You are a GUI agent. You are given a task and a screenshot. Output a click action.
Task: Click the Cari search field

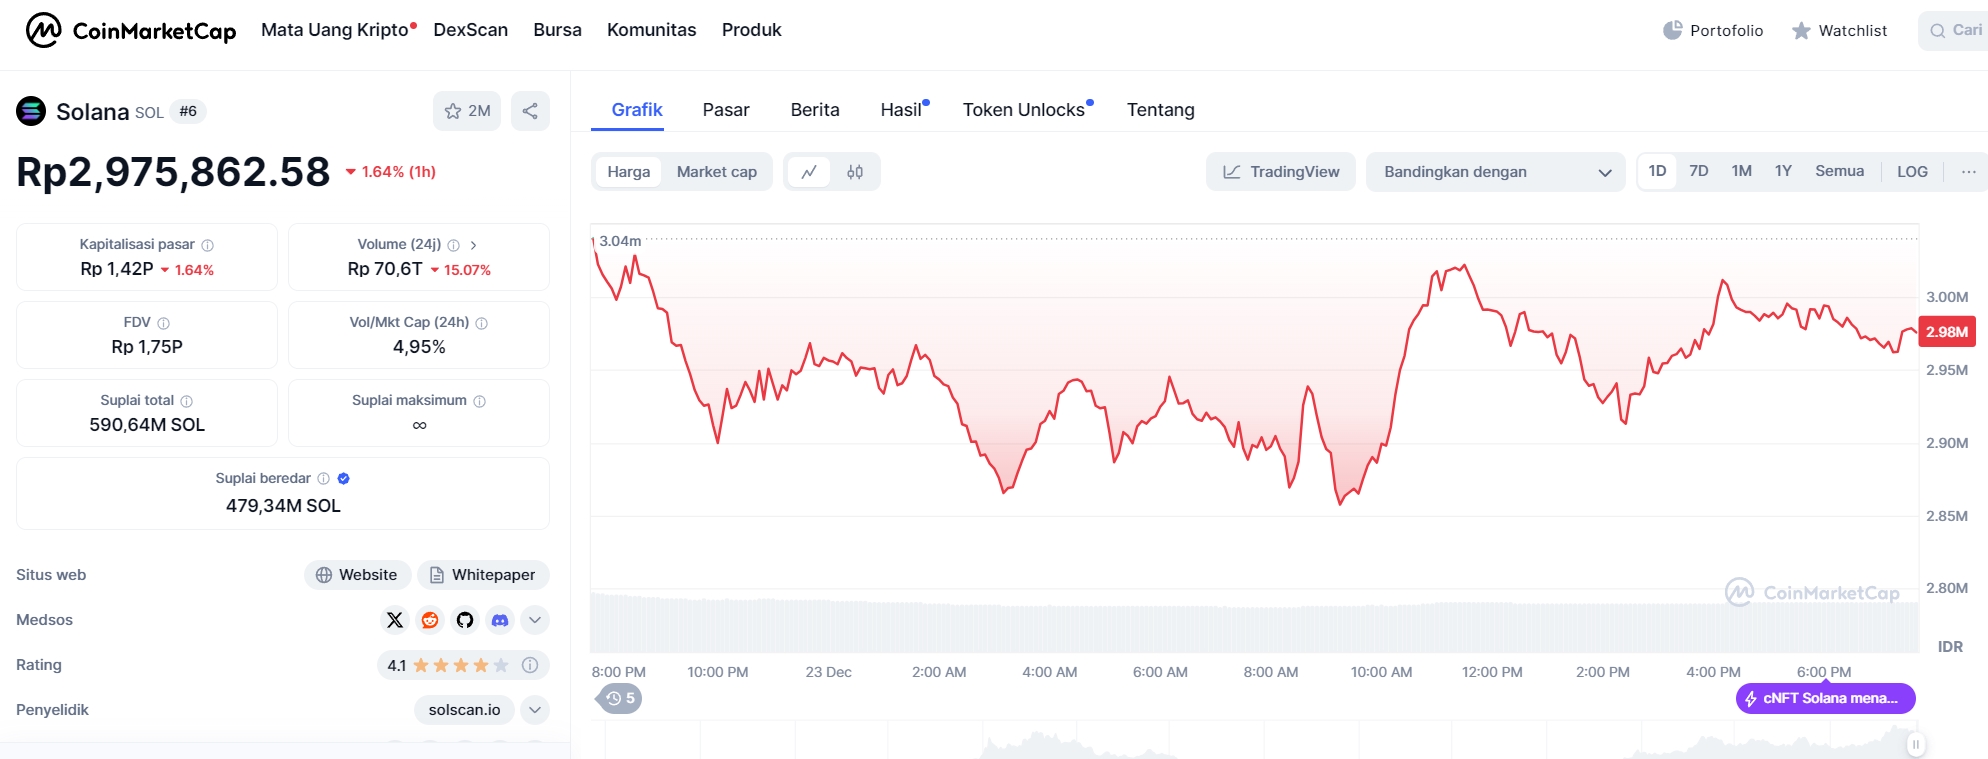tap(1955, 30)
